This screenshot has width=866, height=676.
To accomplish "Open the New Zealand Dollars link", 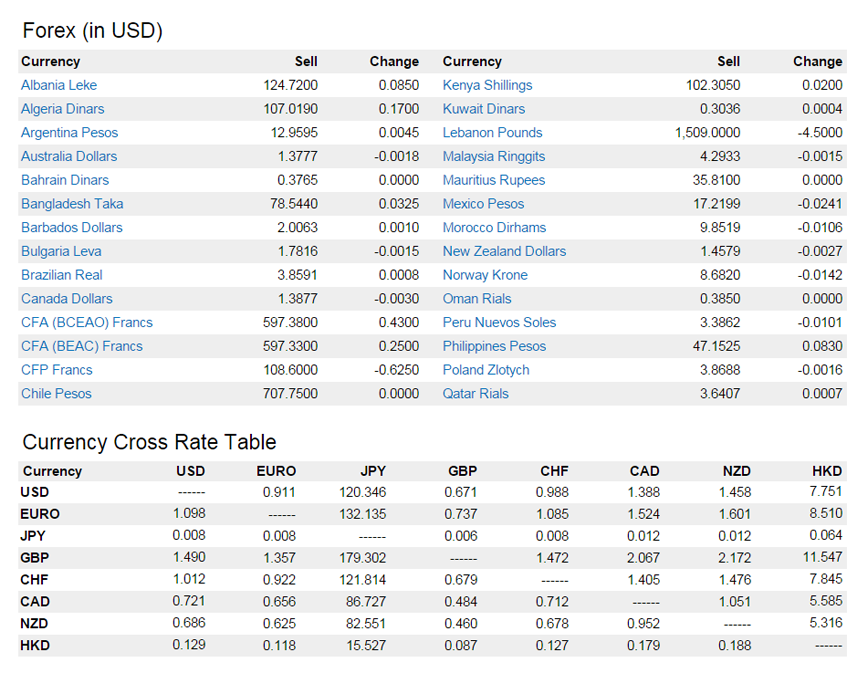I will tap(504, 251).
